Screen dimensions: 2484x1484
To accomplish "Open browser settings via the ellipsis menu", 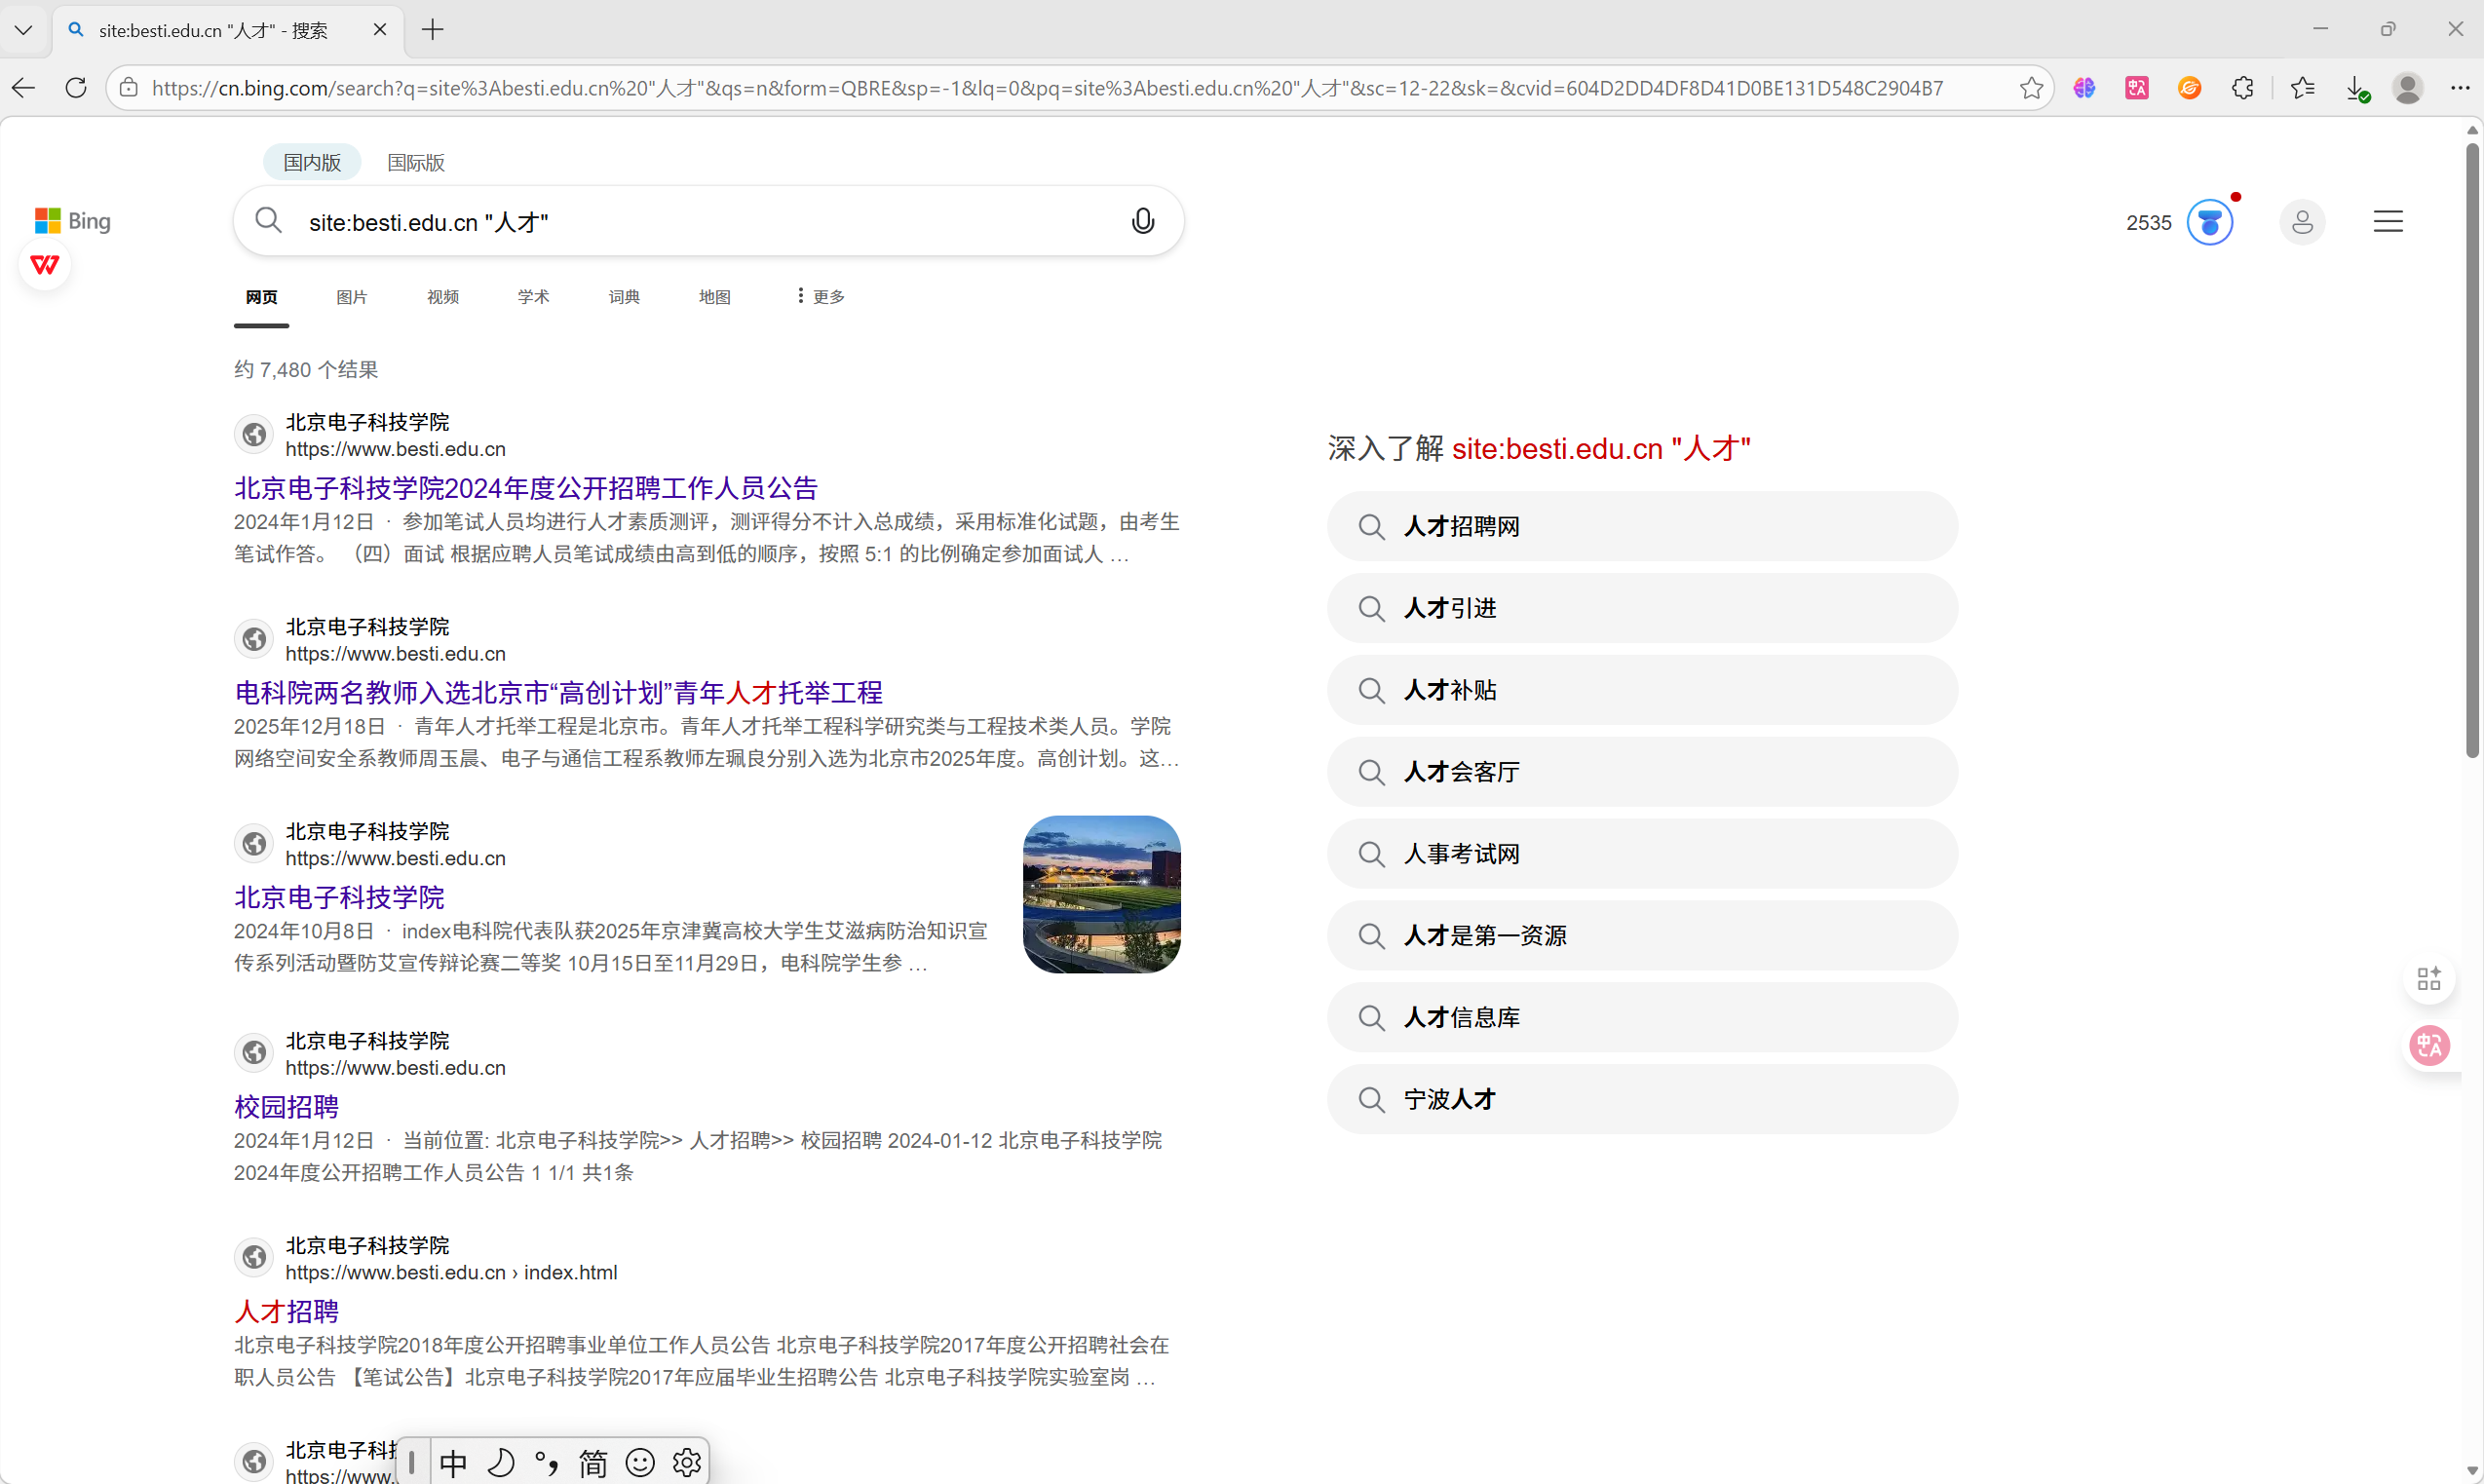I will pos(2463,88).
